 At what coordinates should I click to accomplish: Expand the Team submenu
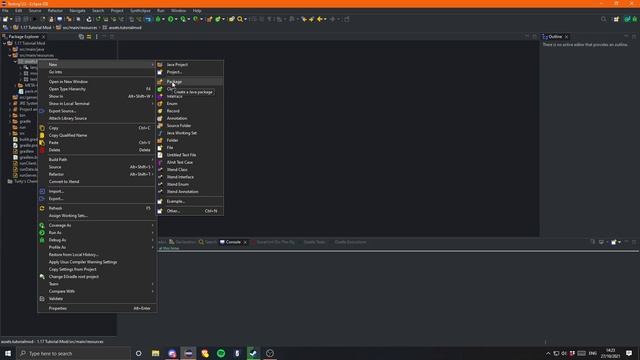click(x=153, y=284)
